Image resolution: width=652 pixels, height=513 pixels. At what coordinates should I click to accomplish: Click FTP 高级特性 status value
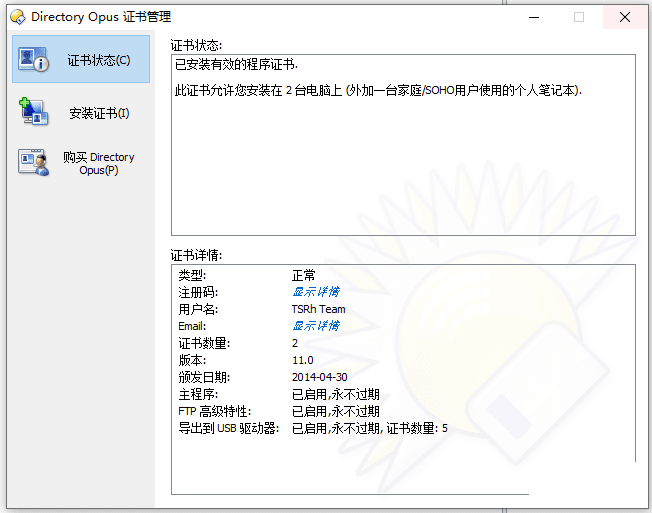(x=336, y=411)
